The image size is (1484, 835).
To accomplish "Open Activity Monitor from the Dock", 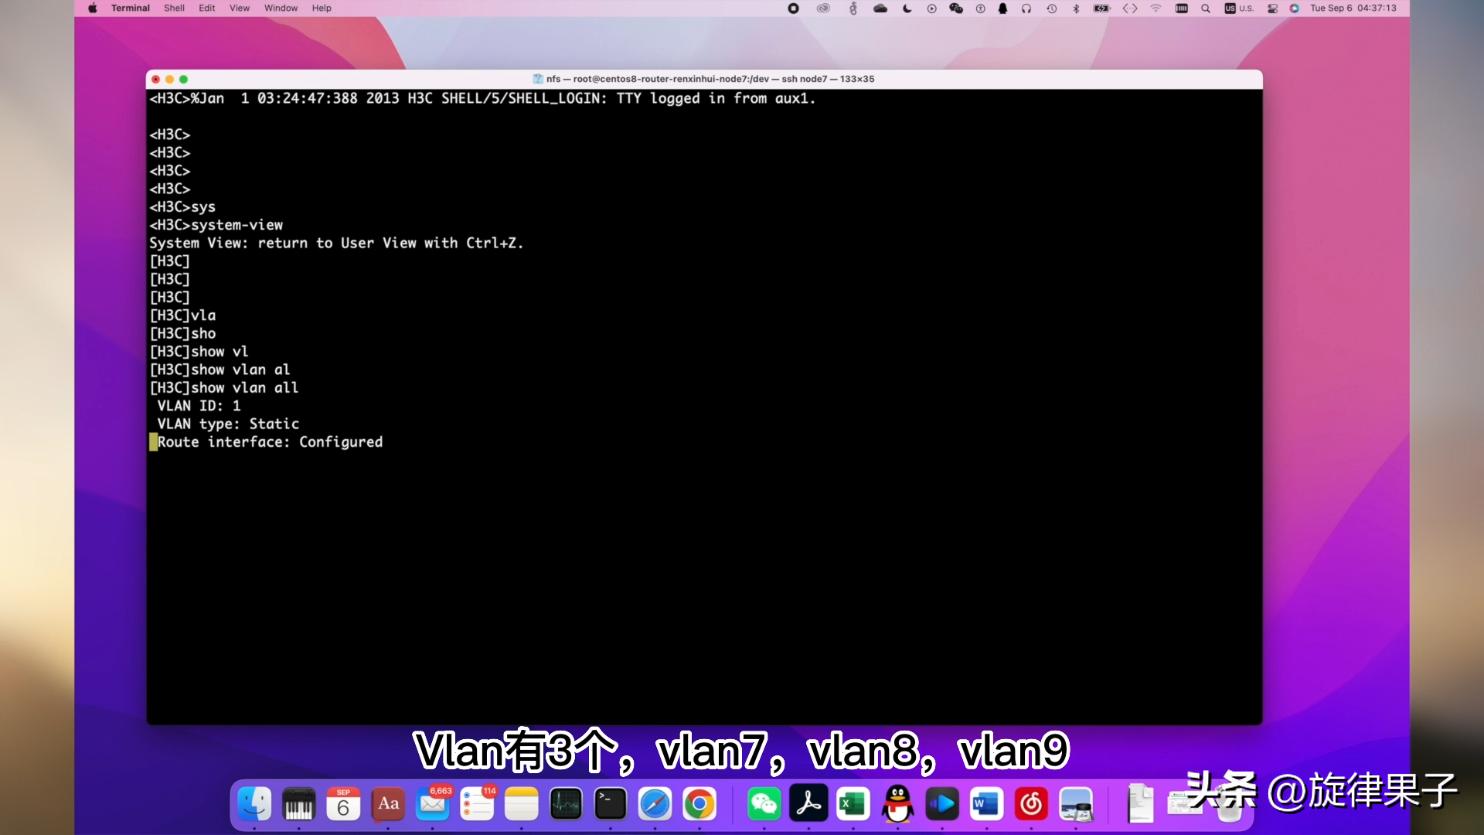I will click(566, 803).
